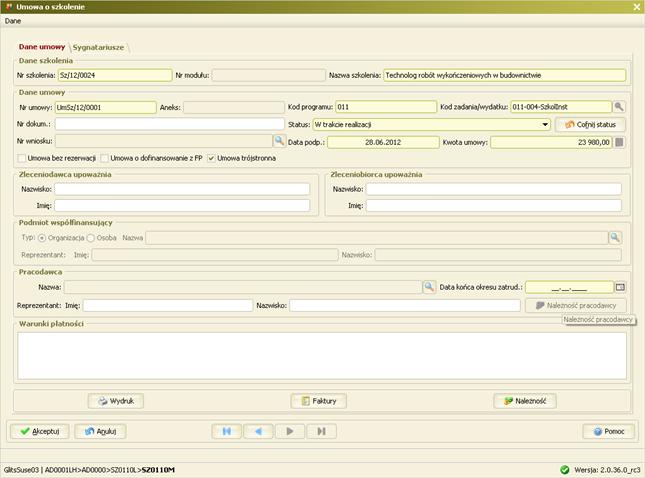Click the Nr umowy field

pyautogui.click(x=106, y=107)
